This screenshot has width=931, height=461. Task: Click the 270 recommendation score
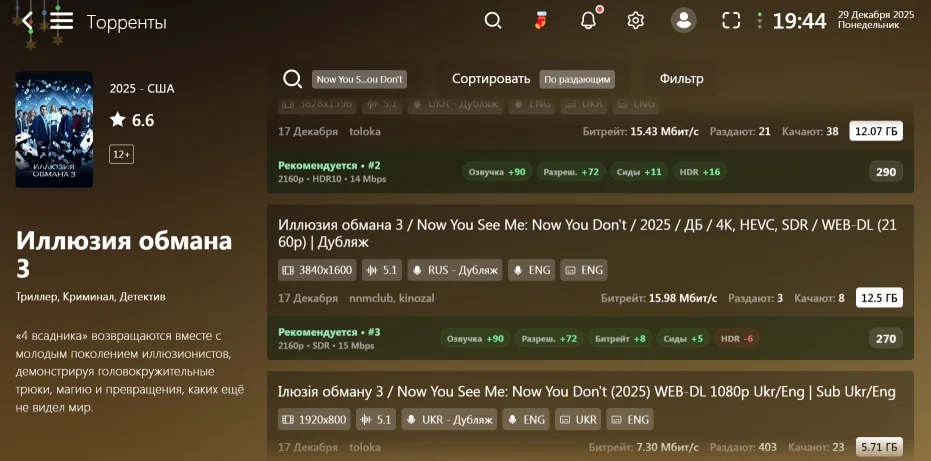886,339
